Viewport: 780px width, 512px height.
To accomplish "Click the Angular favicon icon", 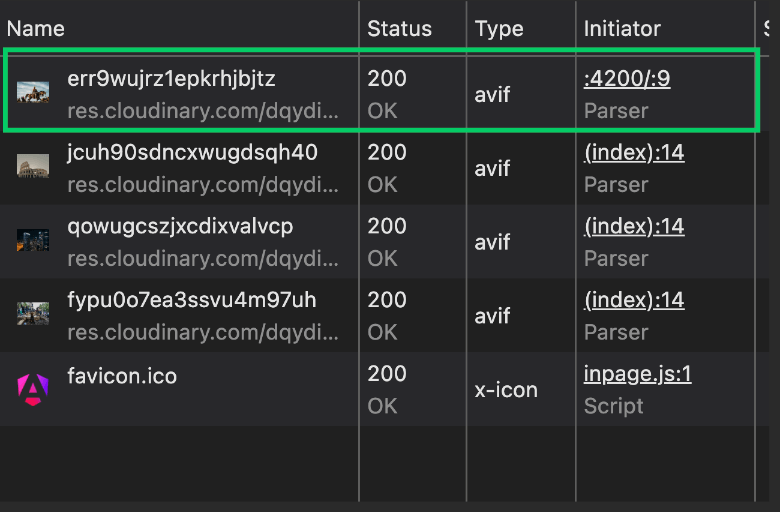I will 33,389.
